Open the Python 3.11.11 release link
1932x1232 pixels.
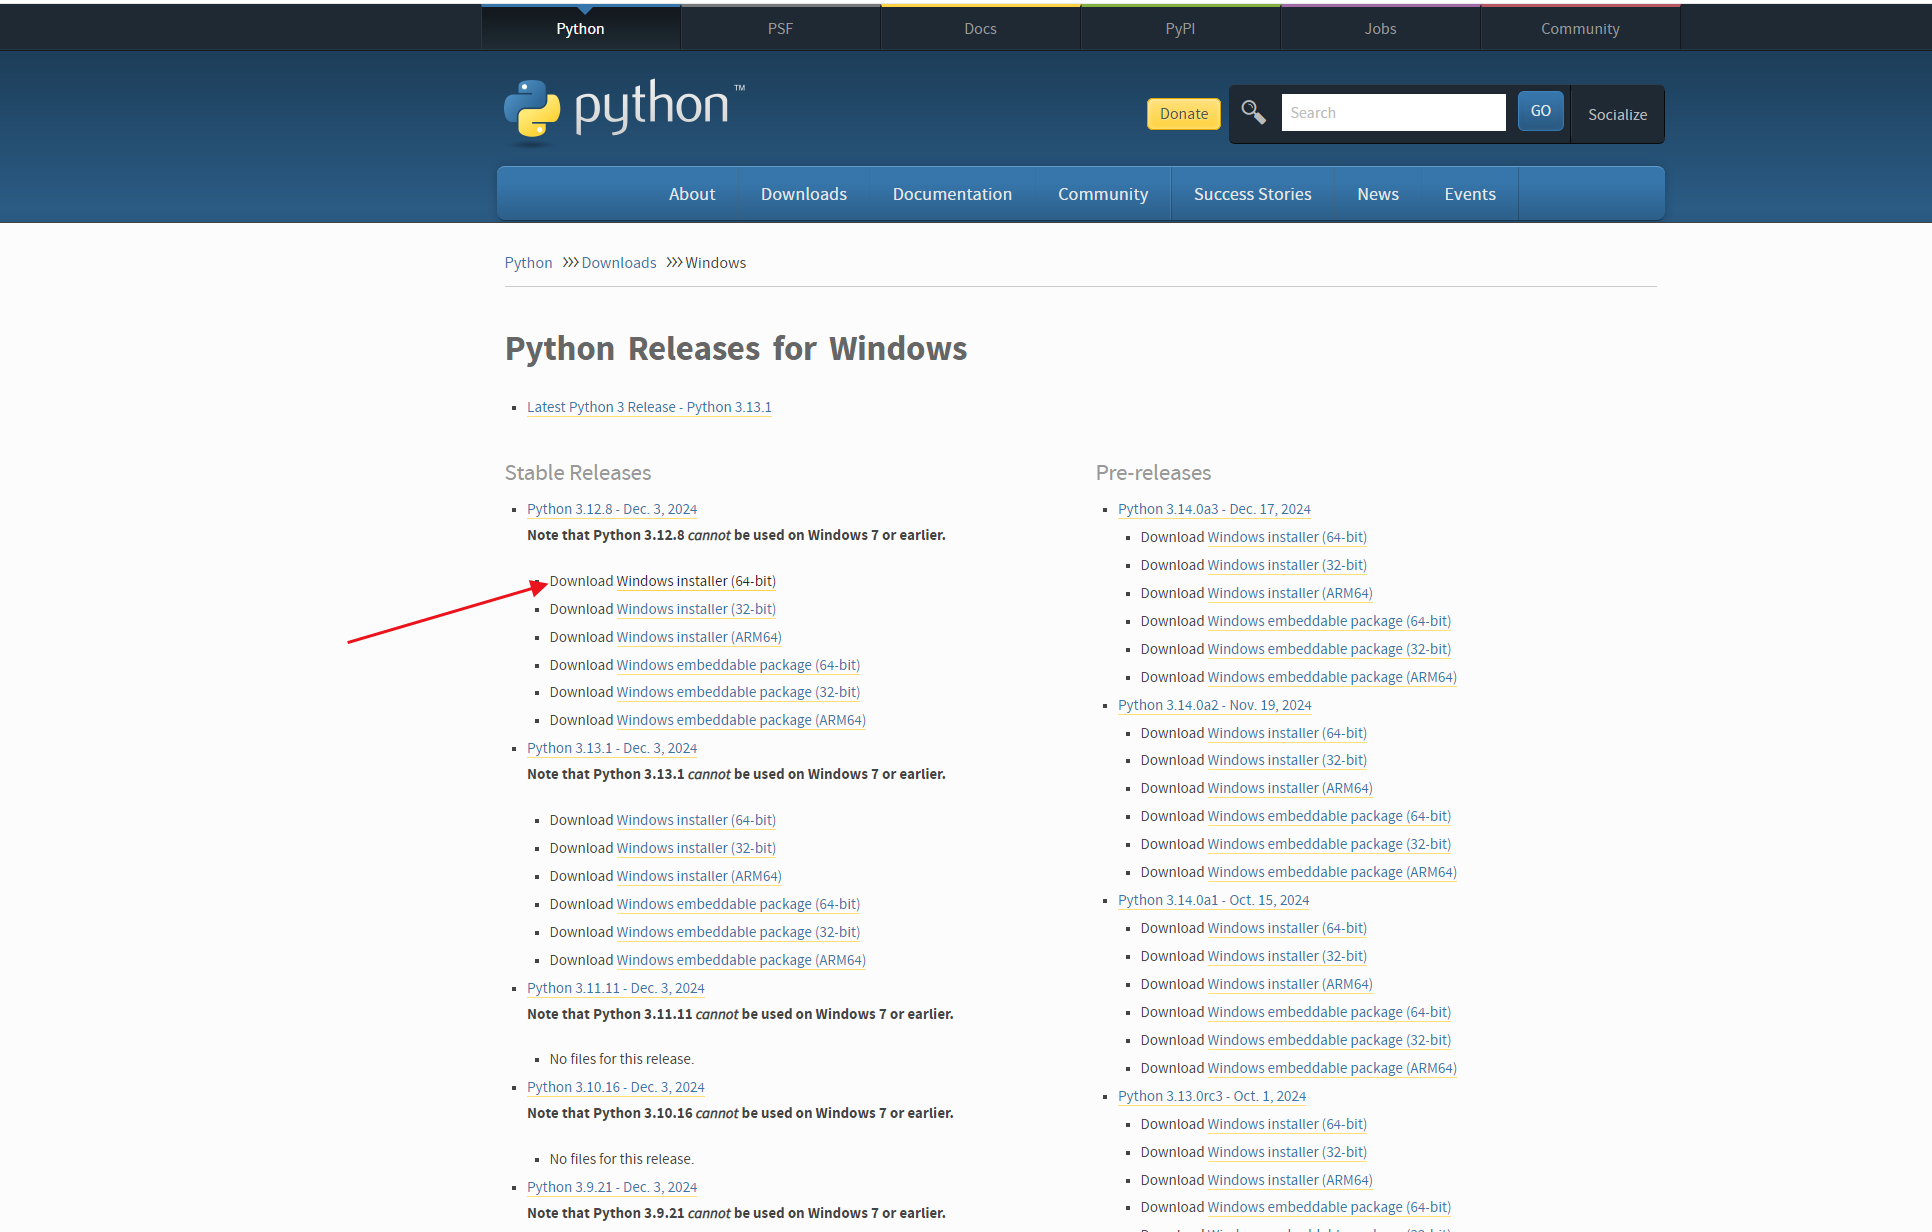pyautogui.click(x=615, y=988)
